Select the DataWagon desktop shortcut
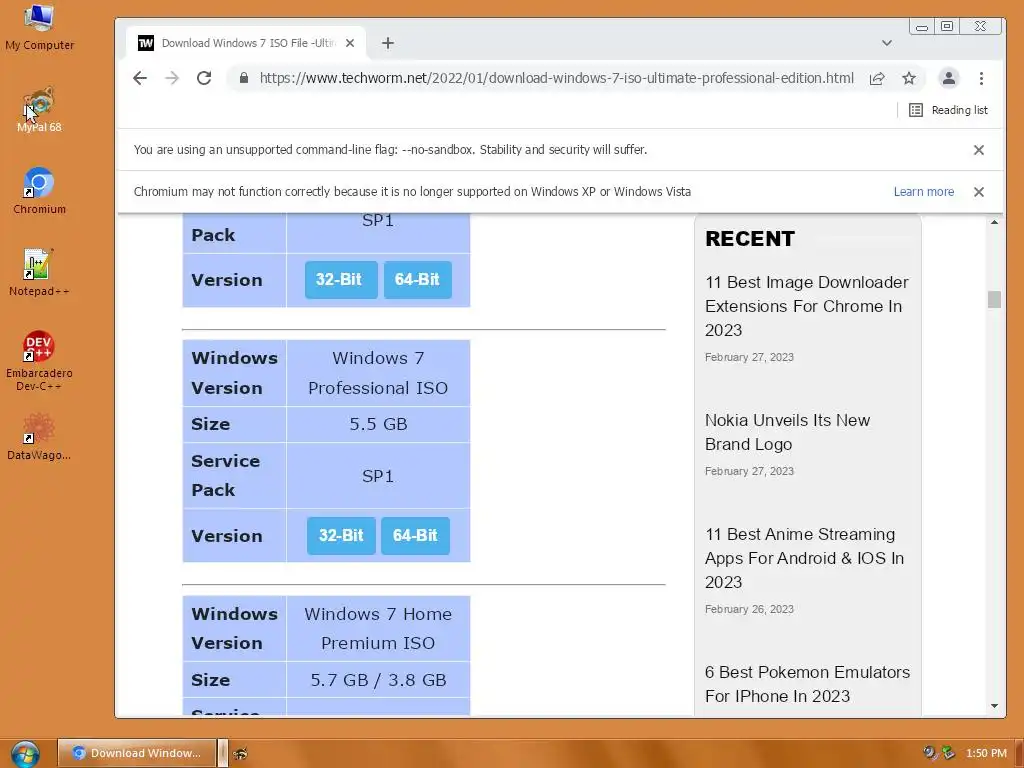Image resolution: width=1024 pixels, height=768 pixels. pyautogui.click(x=39, y=437)
